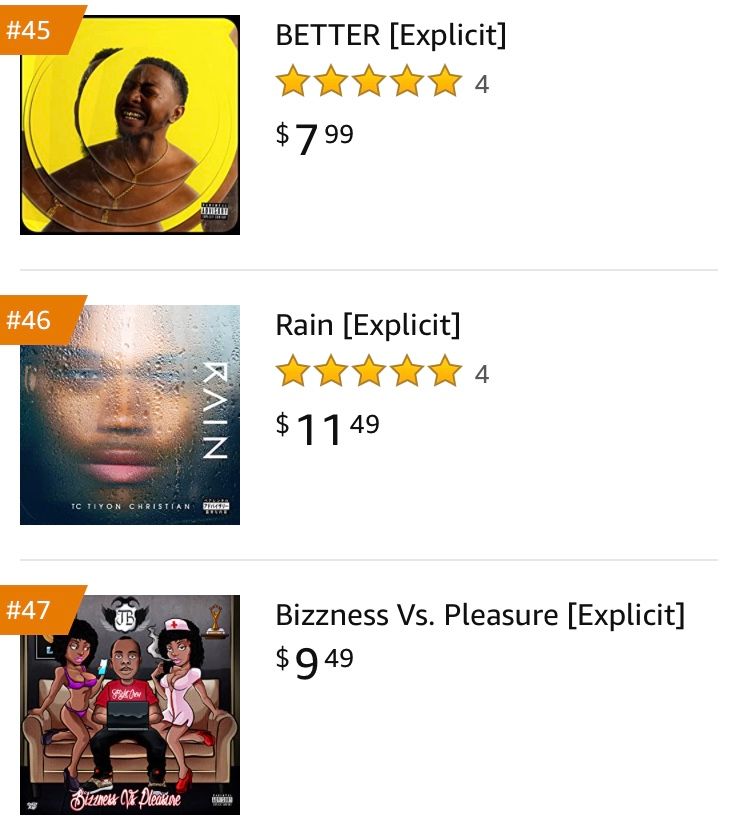Click the fifth star of Rain rating
This screenshot has width=744, height=816.
445,372
